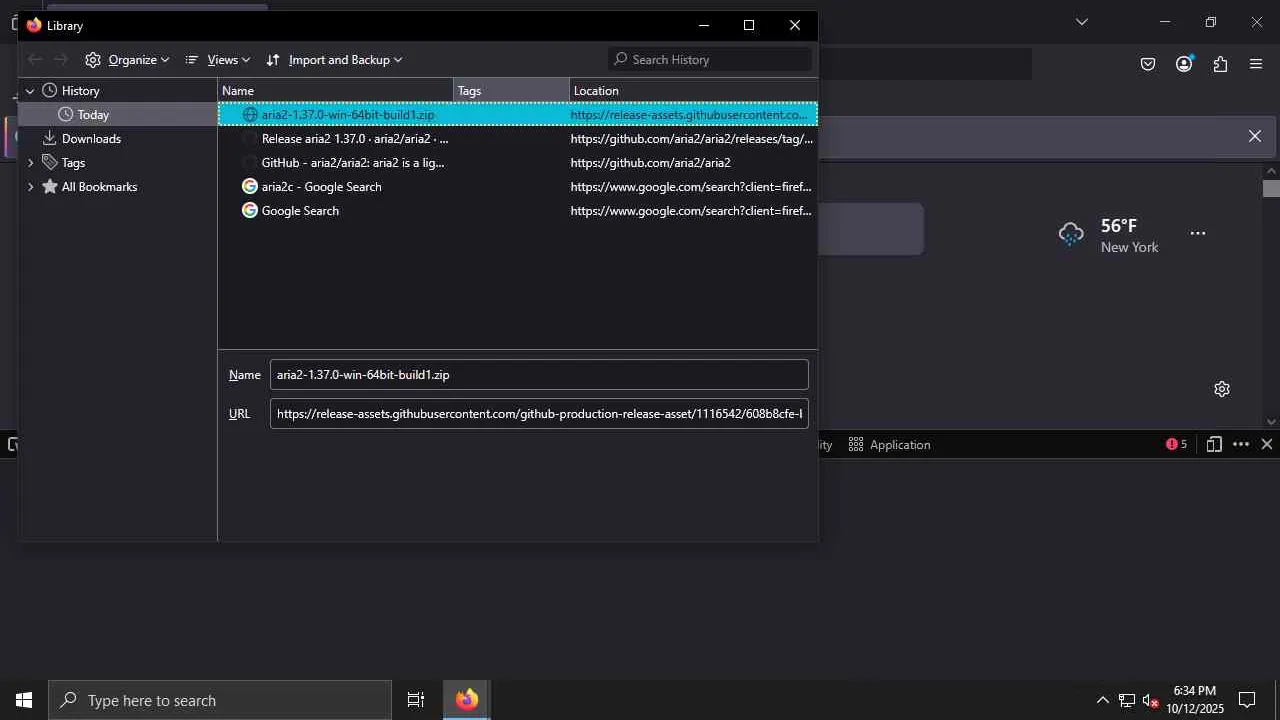Sort by the Location column header
The height and width of the screenshot is (720, 1280).
(693, 91)
